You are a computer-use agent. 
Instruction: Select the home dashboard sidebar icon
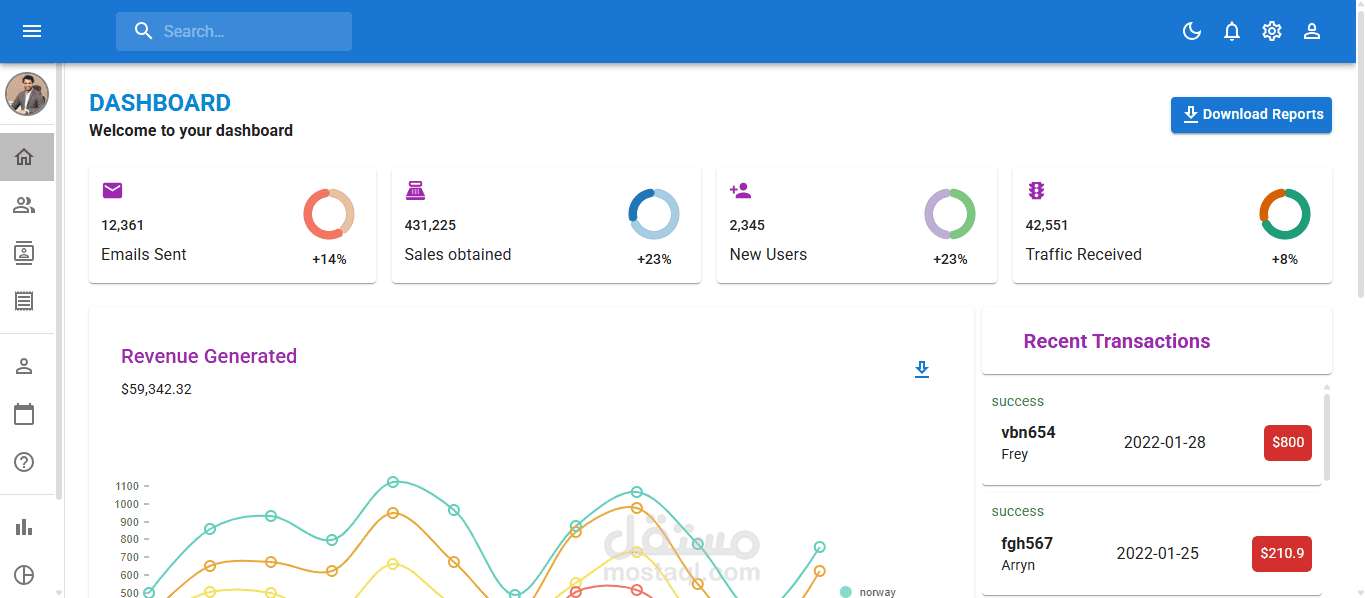click(25, 157)
